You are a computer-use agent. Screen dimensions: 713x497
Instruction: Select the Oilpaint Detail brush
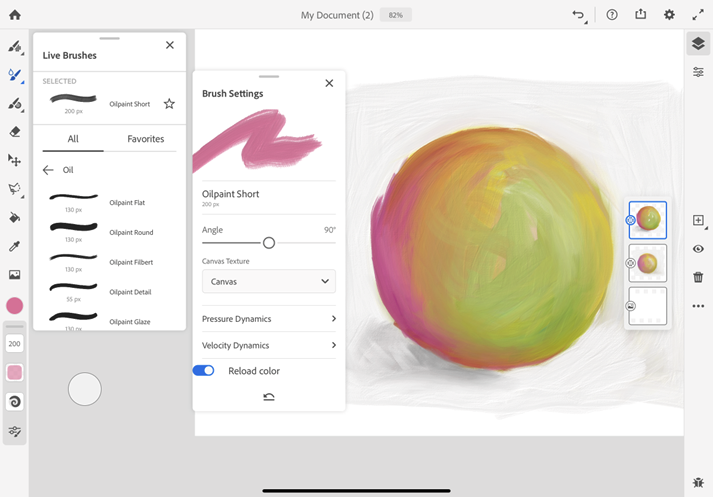pos(109,291)
